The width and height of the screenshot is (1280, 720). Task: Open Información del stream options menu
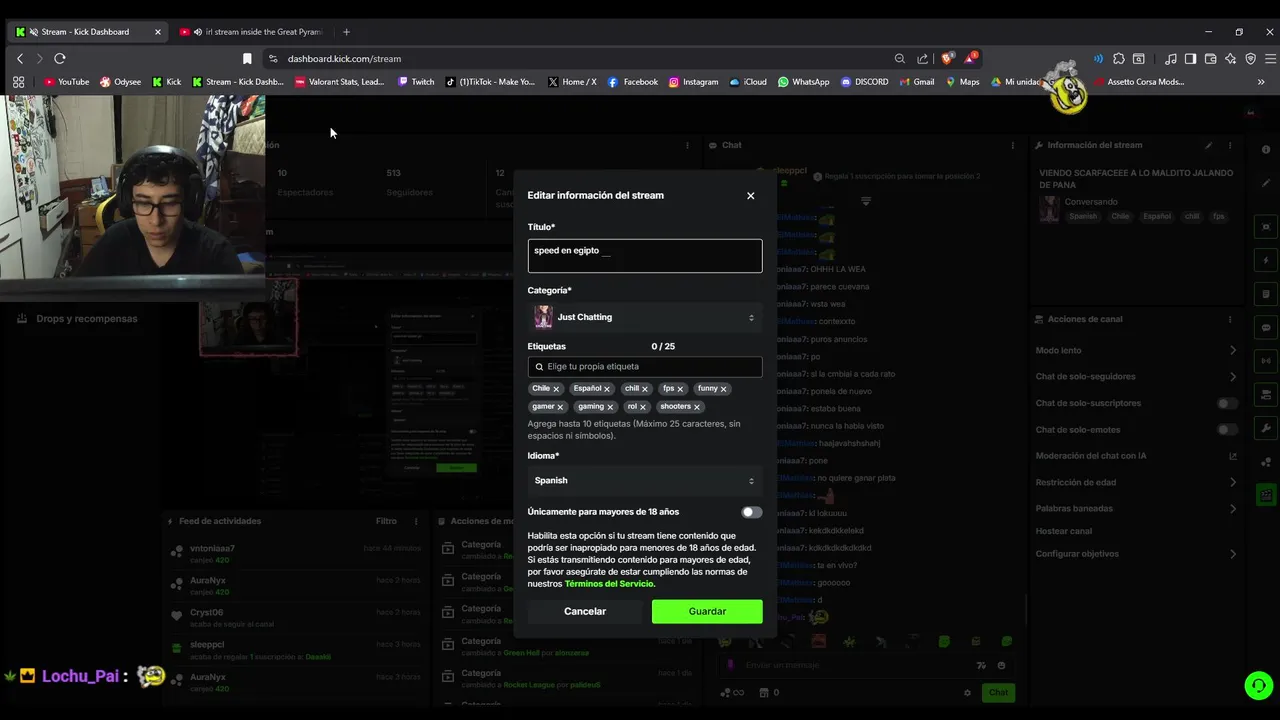[1230, 146]
